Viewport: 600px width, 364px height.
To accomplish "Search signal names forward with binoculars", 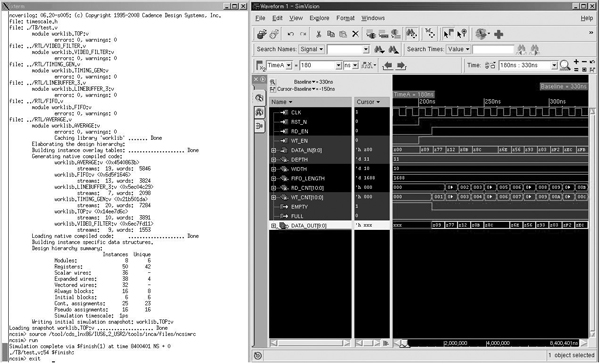I will 379,49.
